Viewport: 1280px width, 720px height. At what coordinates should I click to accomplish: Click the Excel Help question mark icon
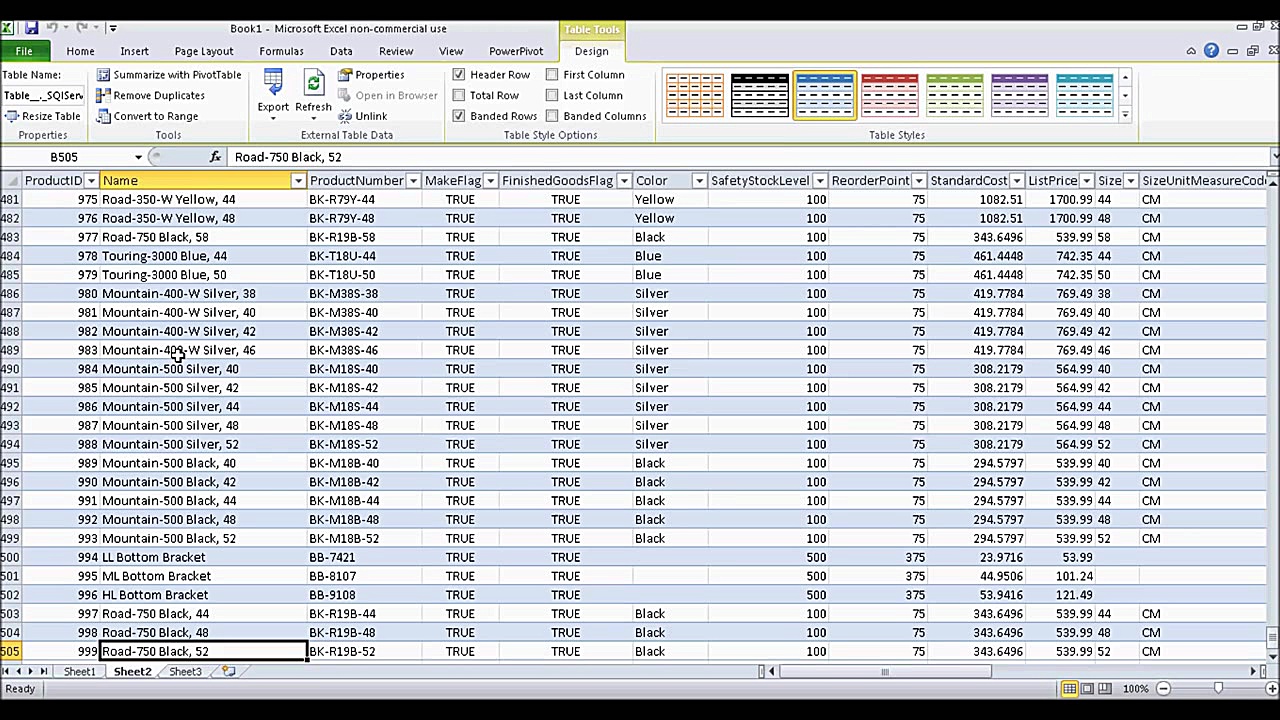pos(1211,51)
